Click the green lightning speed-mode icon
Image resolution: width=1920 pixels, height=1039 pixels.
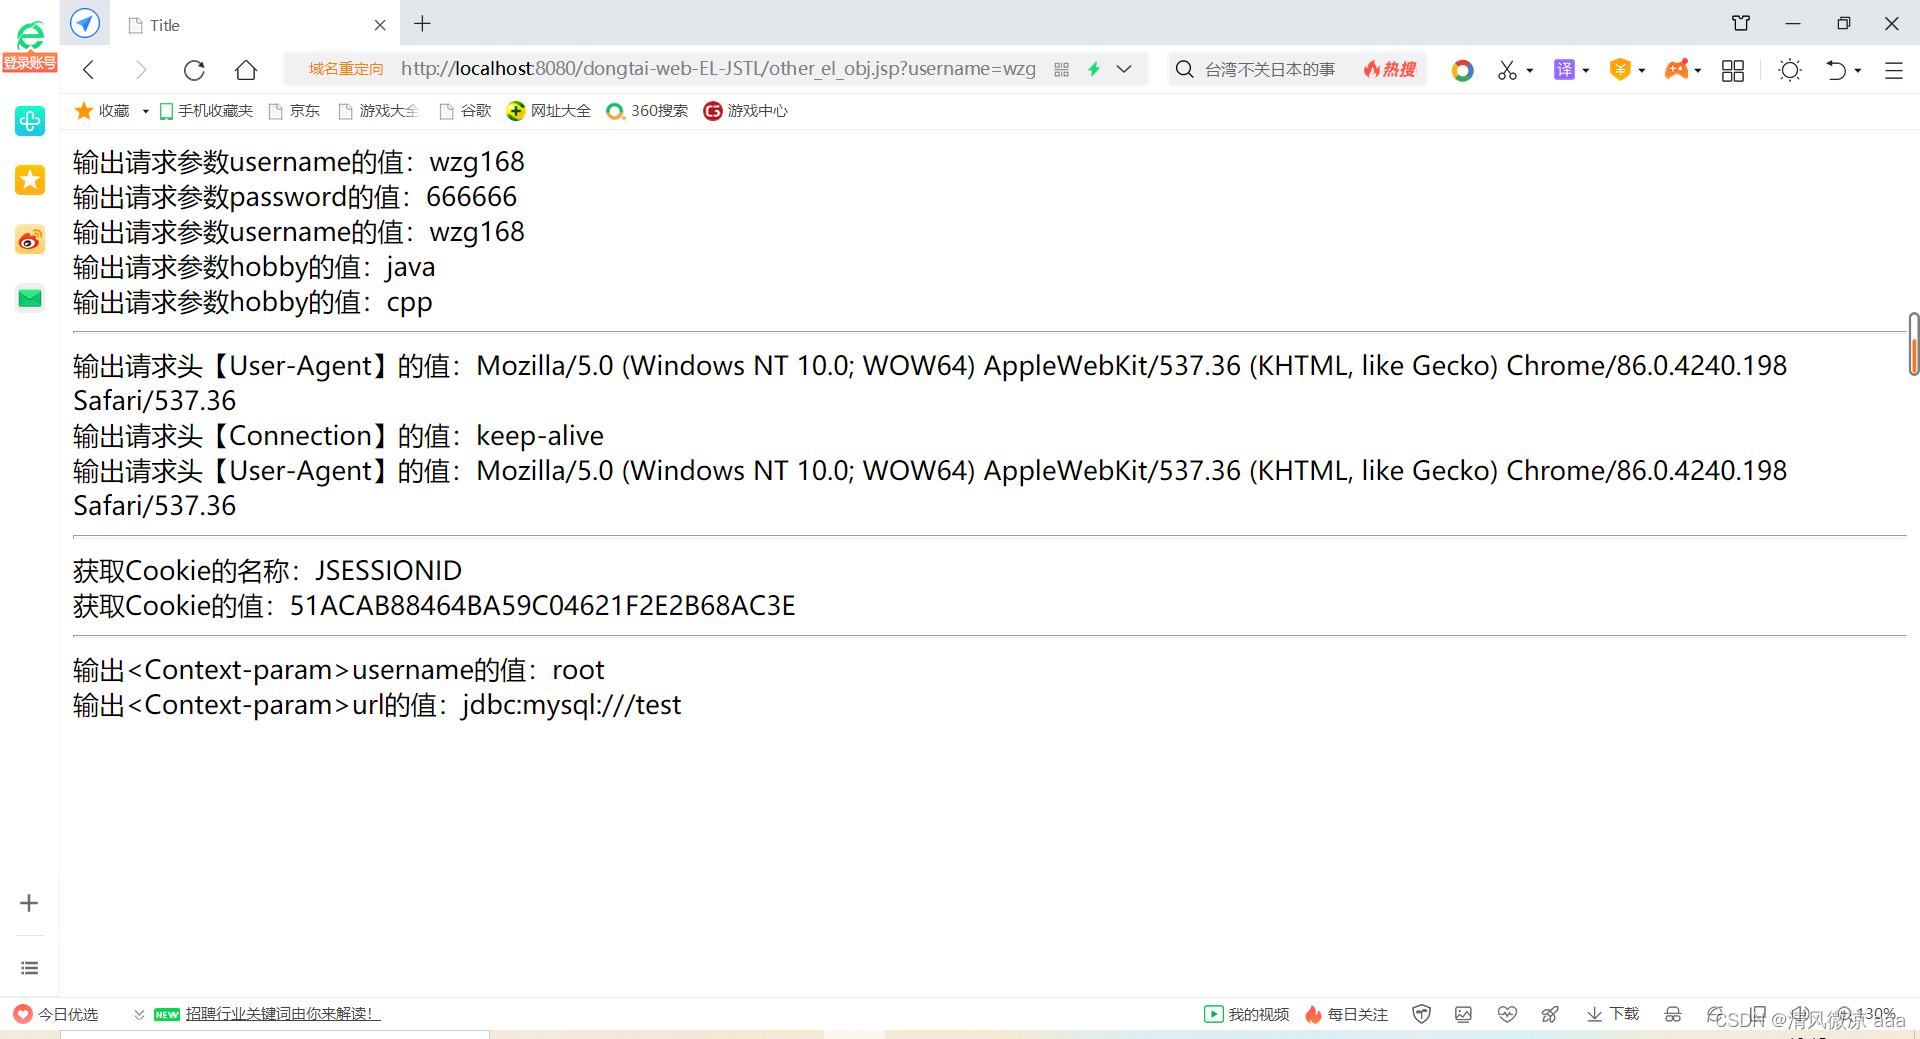click(1094, 69)
